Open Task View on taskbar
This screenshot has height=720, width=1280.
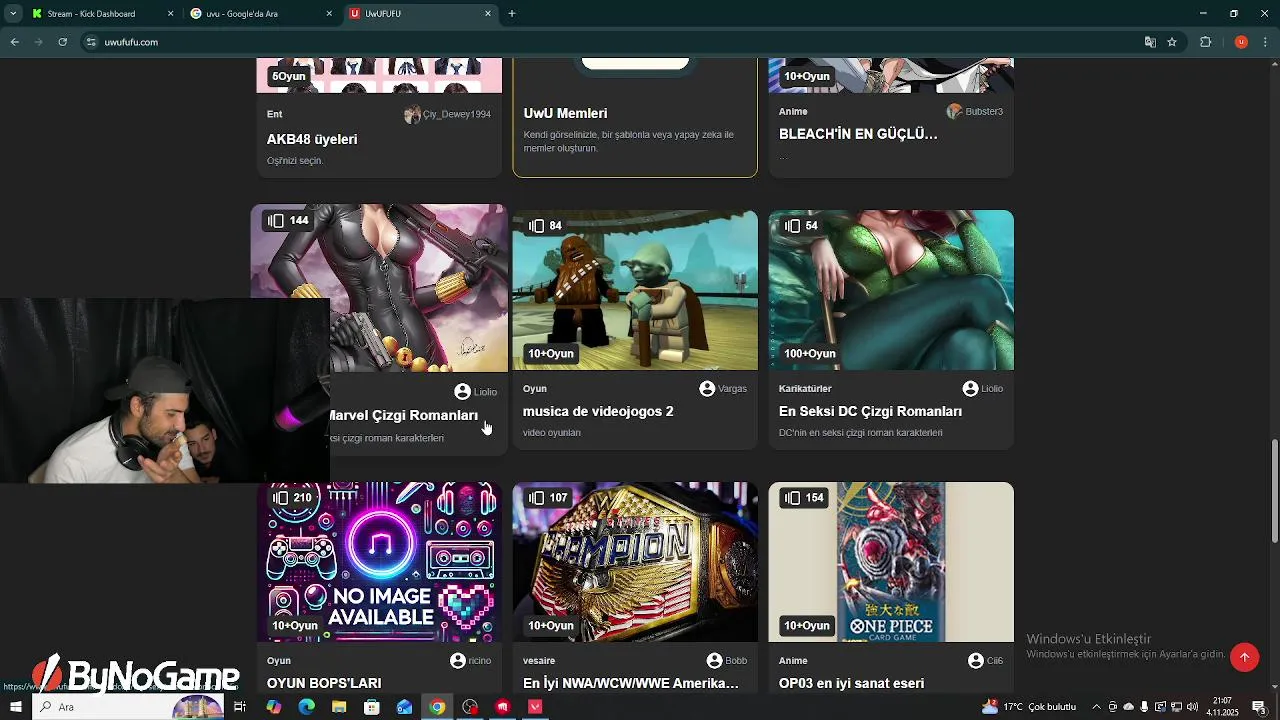point(240,707)
